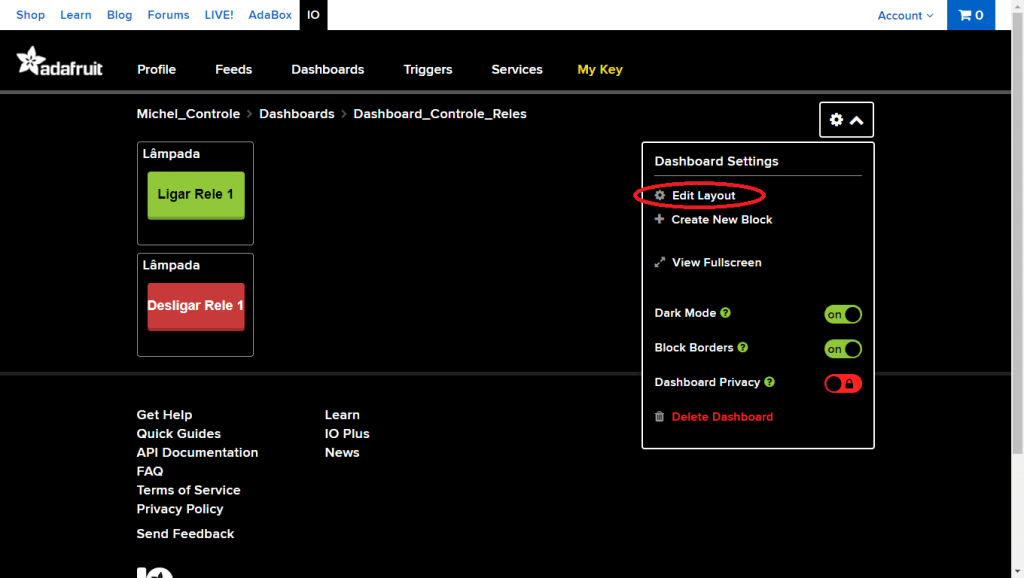
Task: Click the Dashboard Settings heading text
Action: point(716,161)
